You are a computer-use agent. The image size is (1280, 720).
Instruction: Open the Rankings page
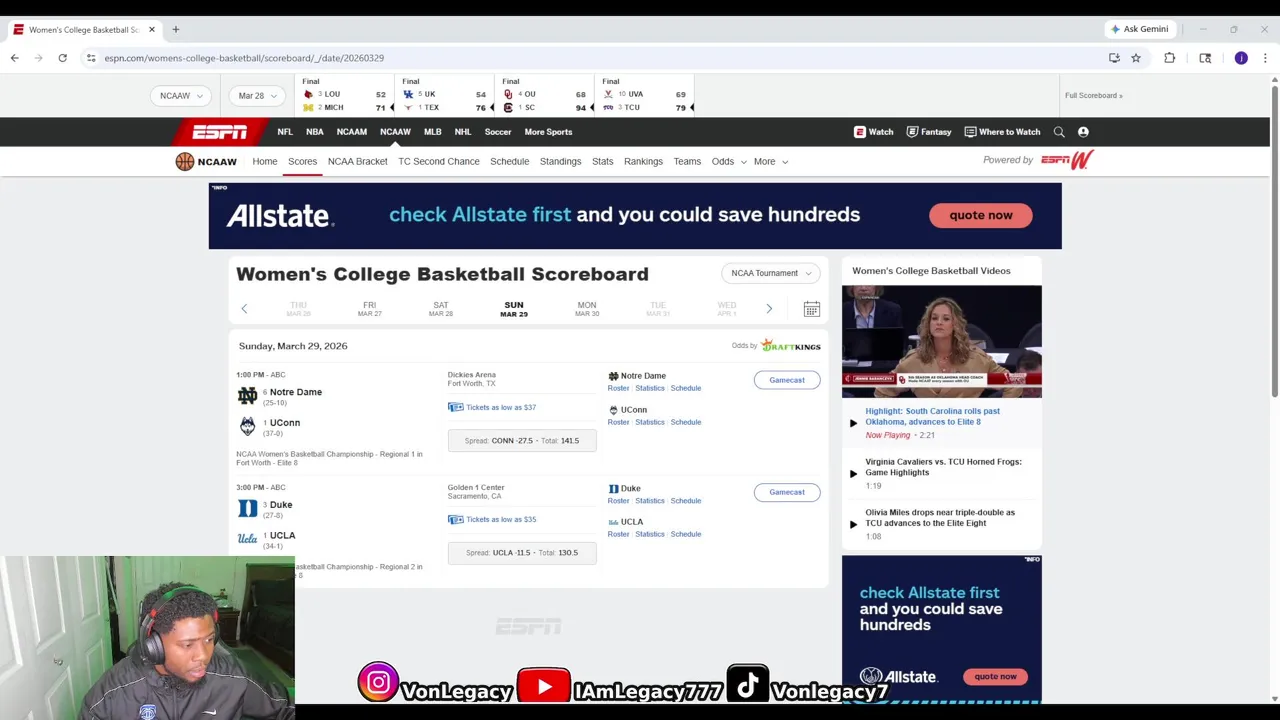[643, 162]
